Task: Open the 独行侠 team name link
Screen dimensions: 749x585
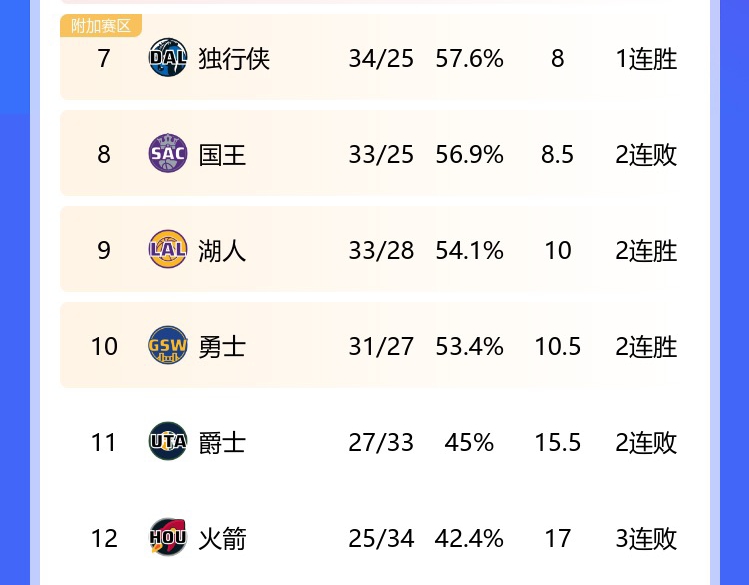Action: (234, 59)
